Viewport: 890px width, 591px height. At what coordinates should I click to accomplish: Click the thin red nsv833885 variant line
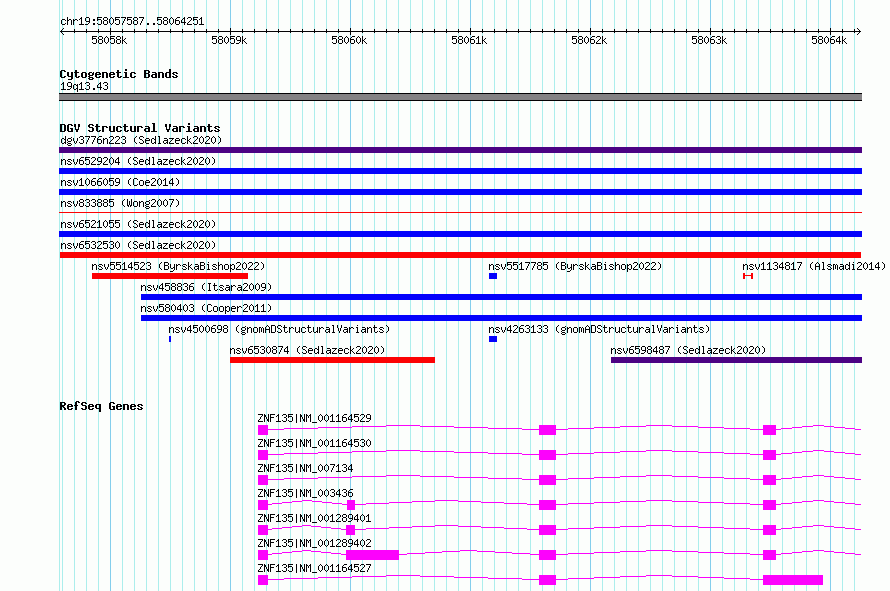click(x=460, y=213)
